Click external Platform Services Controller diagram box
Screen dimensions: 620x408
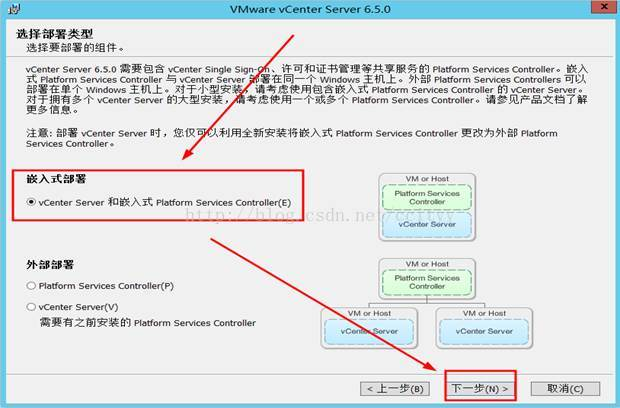click(427, 282)
